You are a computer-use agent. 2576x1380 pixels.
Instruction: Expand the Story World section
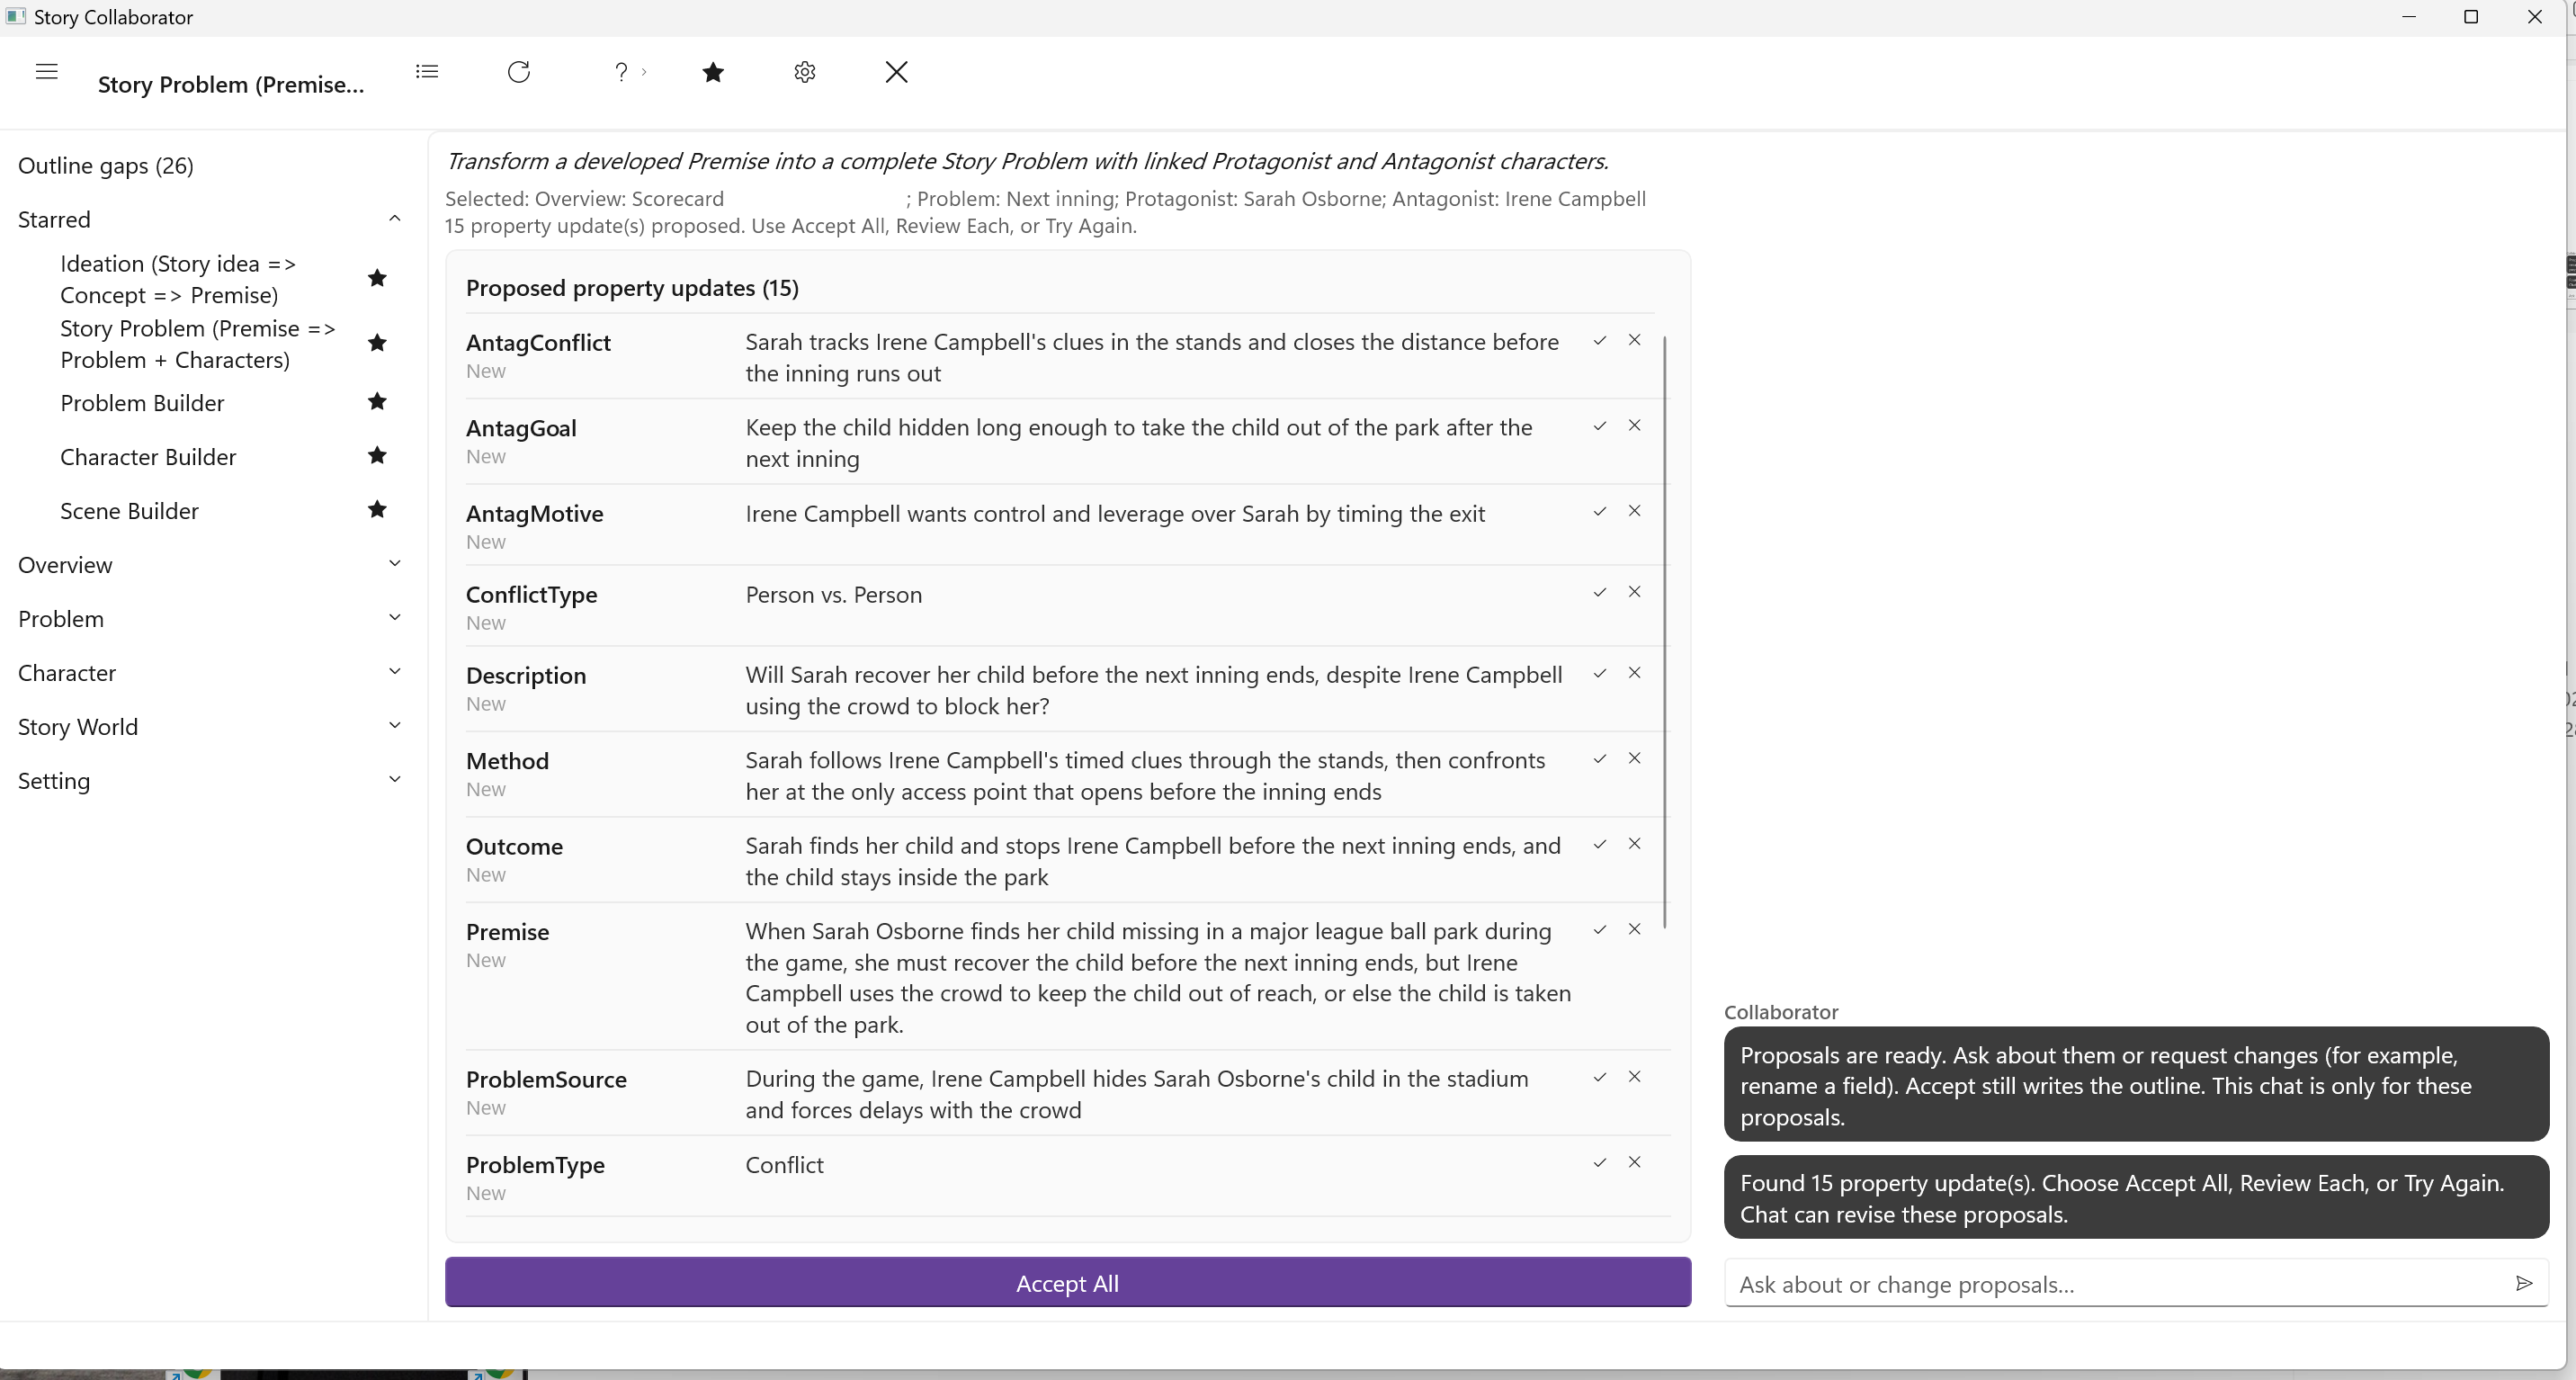tap(394, 726)
